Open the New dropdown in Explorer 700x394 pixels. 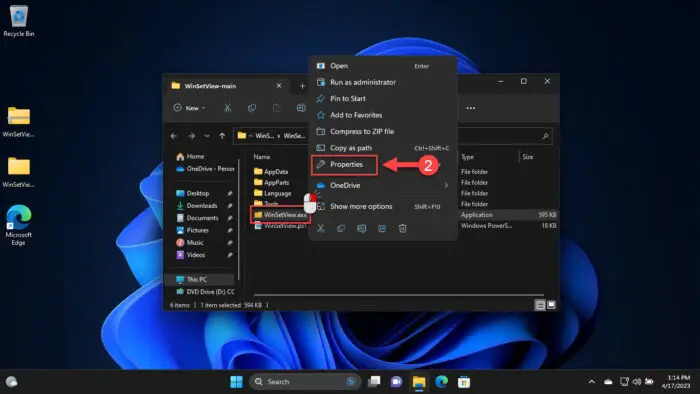point(190,108)
